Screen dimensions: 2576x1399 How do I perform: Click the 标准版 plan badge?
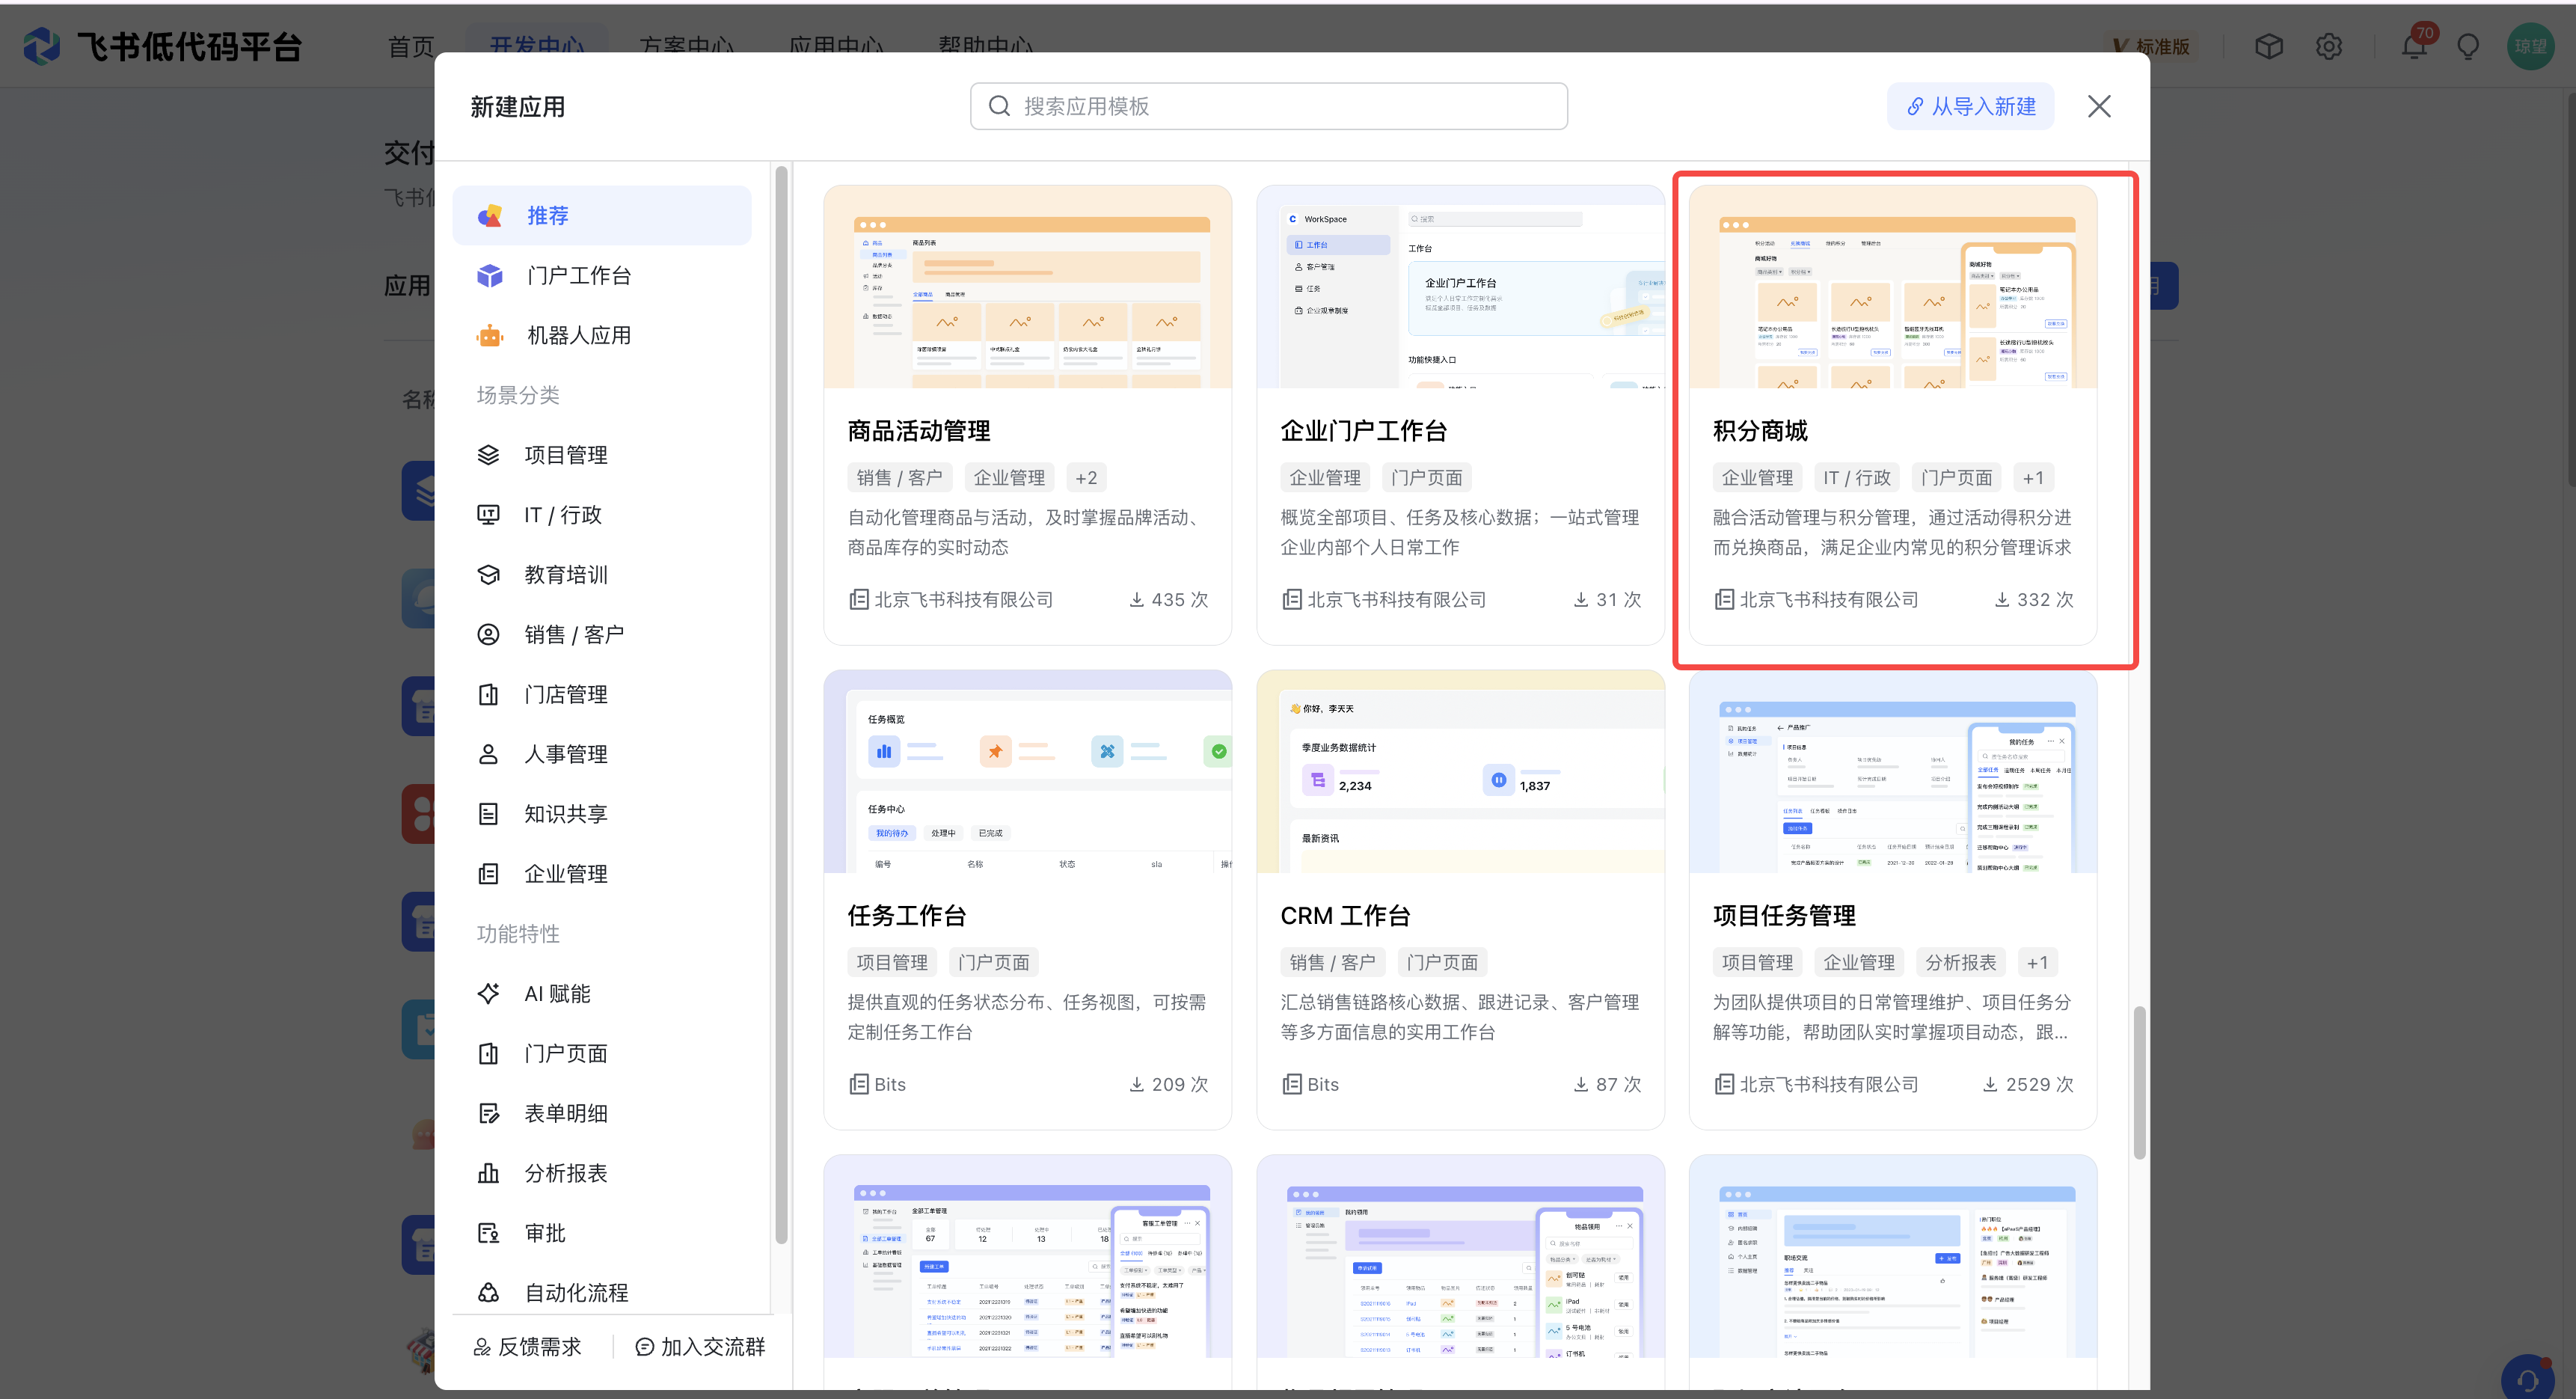point(2151,47)
